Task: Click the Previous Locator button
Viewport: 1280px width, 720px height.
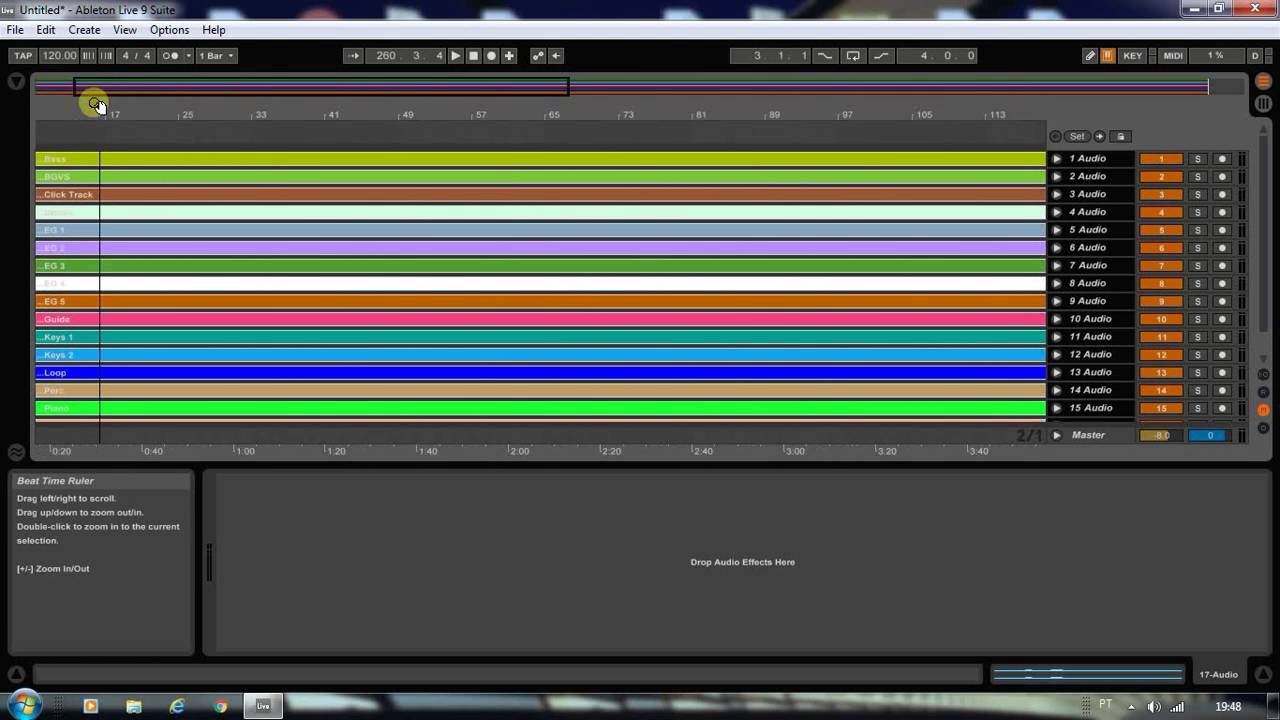Action: pos(1056,136)
